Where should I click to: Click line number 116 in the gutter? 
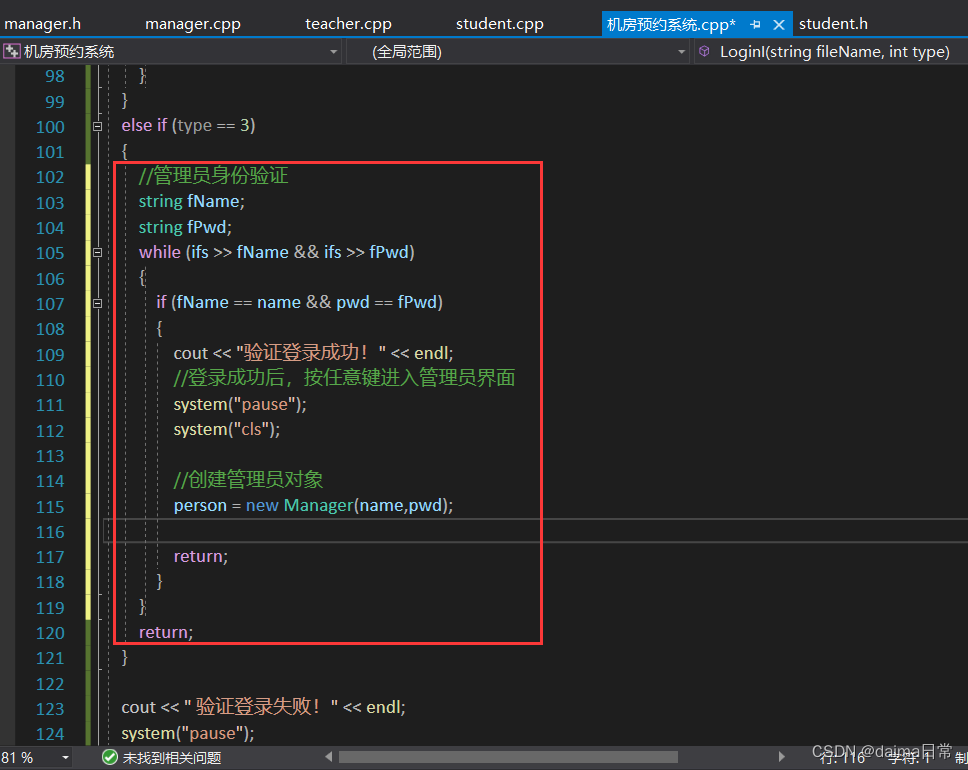click(50, 532)
